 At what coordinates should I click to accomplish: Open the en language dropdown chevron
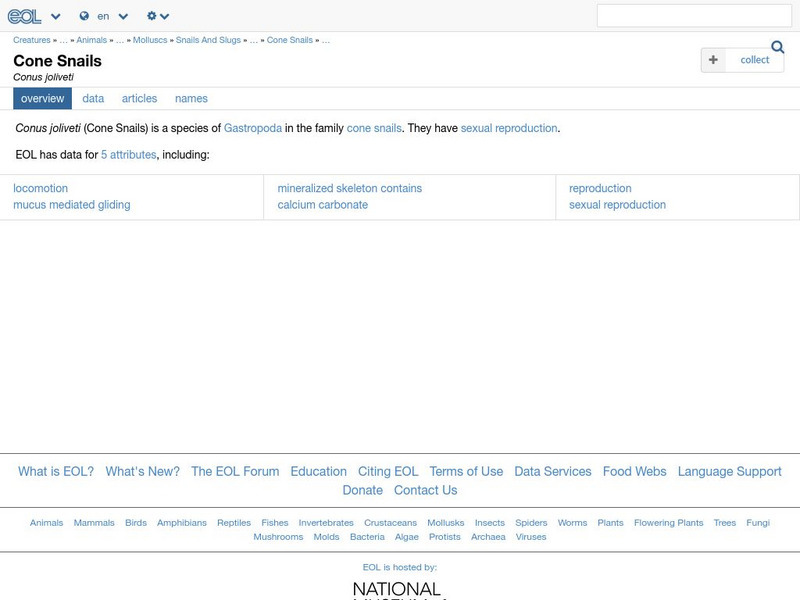[123, 16]
